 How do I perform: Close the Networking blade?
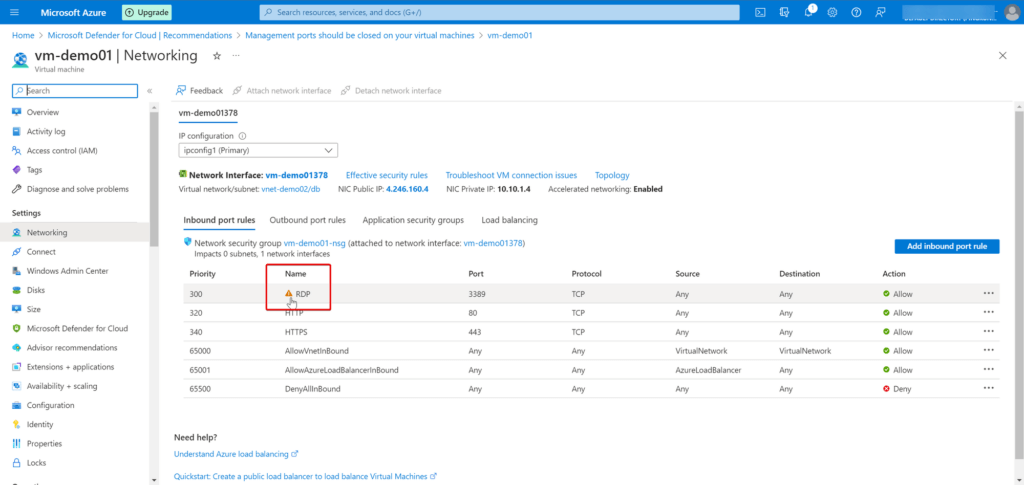1002,56
